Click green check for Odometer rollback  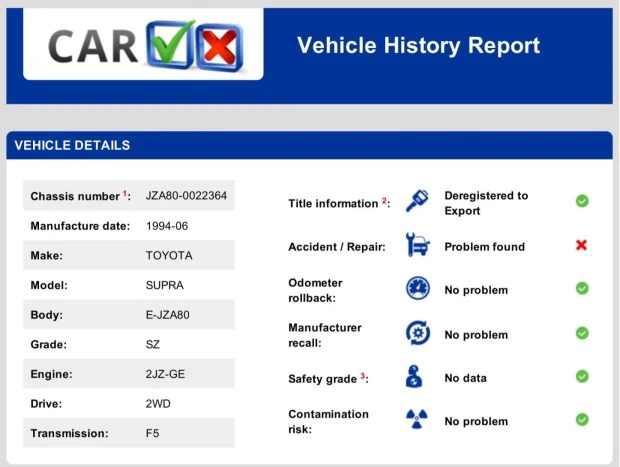tap(582, 288)
